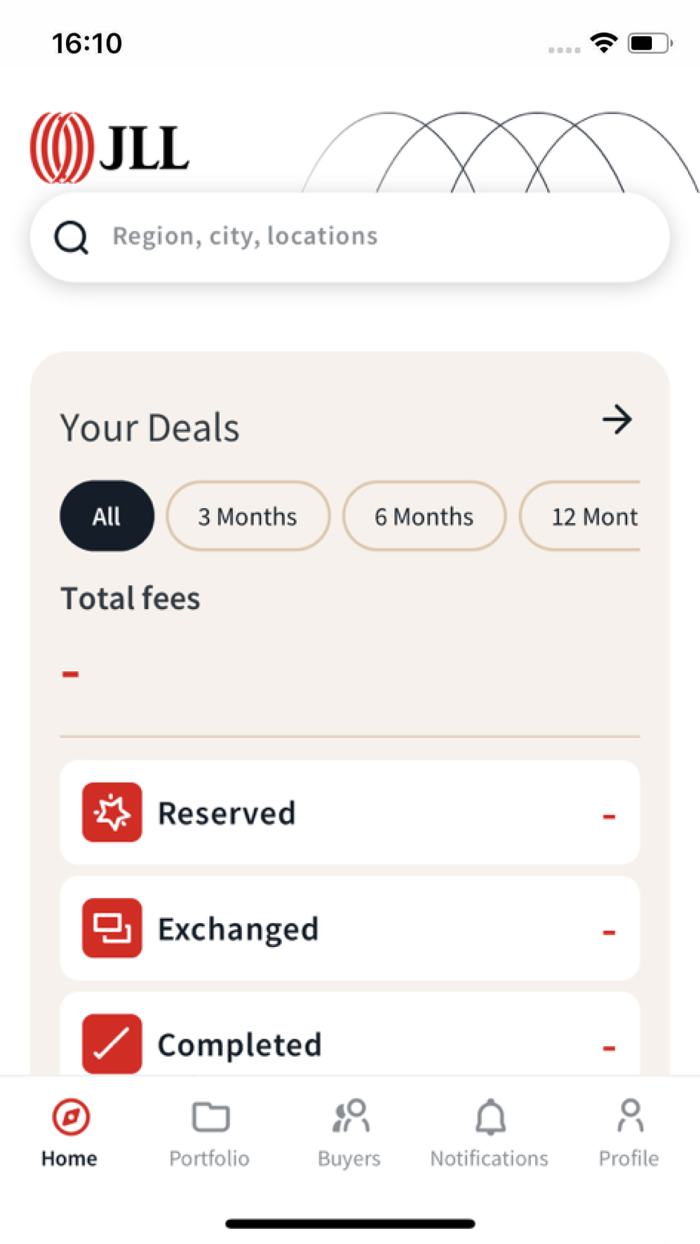This screenshot has width=700, height=1244.
Task: Switch to the Portfolio tab
Action: [209, 1132]
